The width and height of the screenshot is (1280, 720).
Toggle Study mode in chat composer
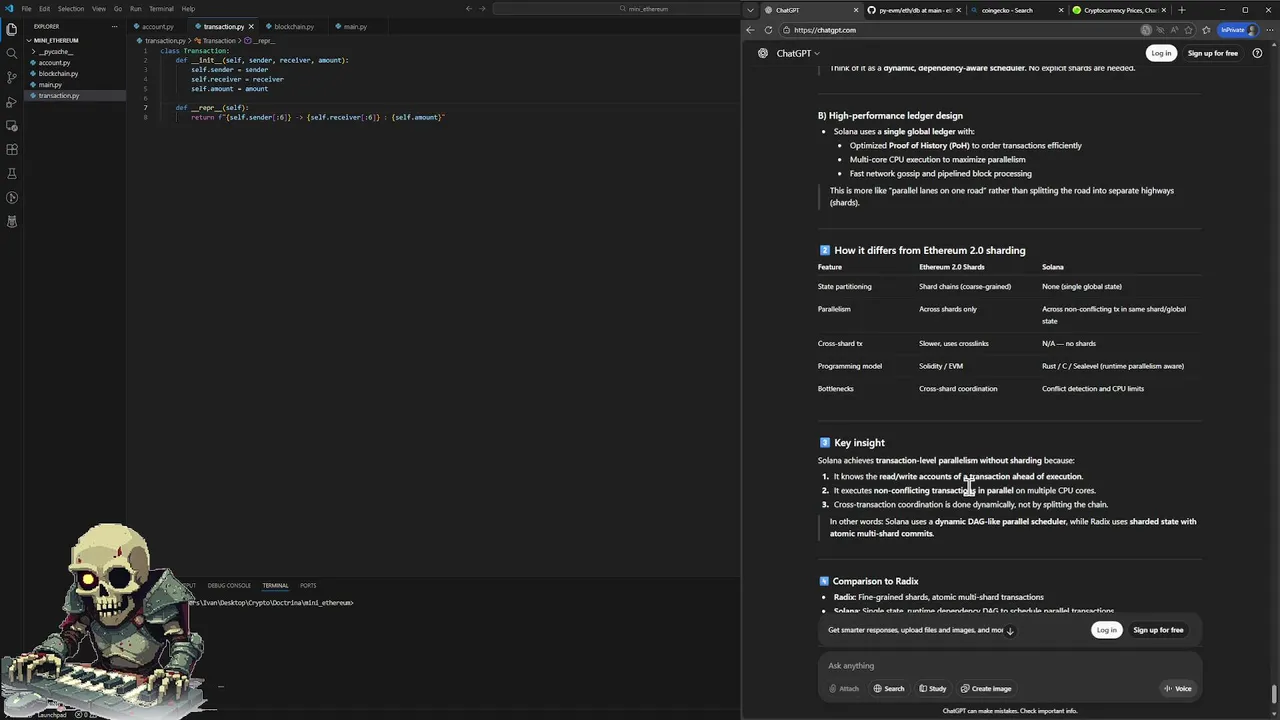point(932,688)
